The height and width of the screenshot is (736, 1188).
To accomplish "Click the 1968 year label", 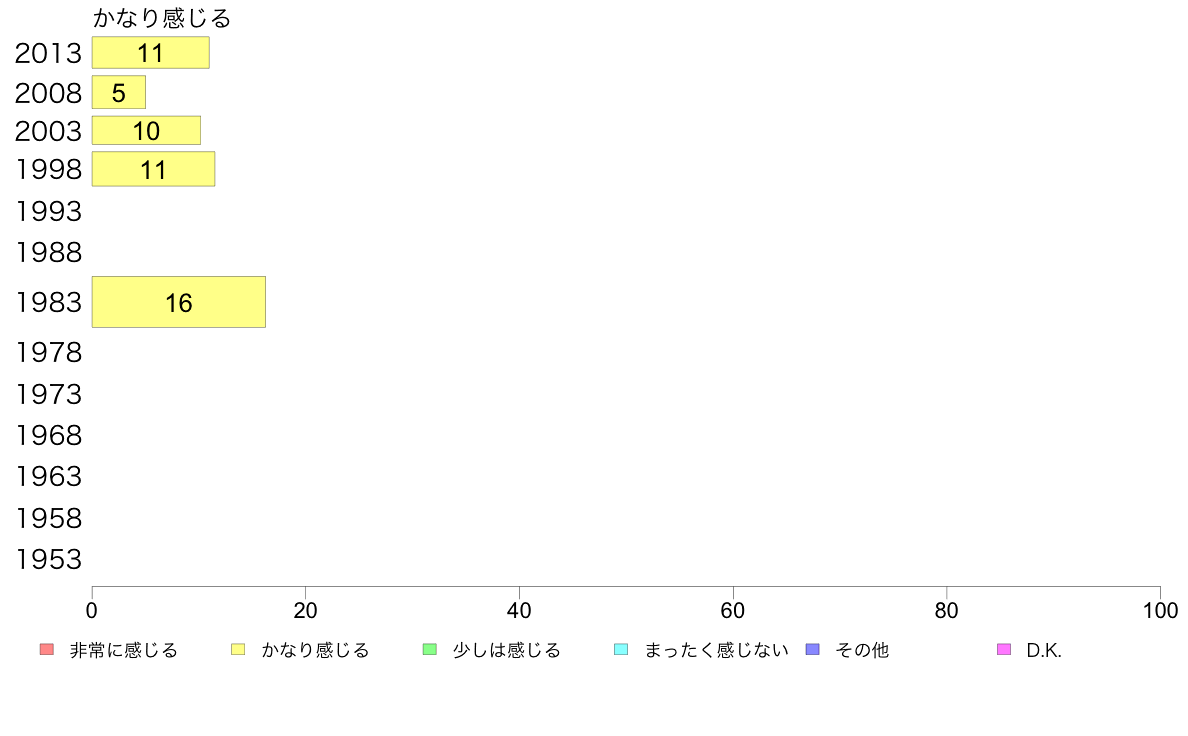I will click(x=48, y=436).
